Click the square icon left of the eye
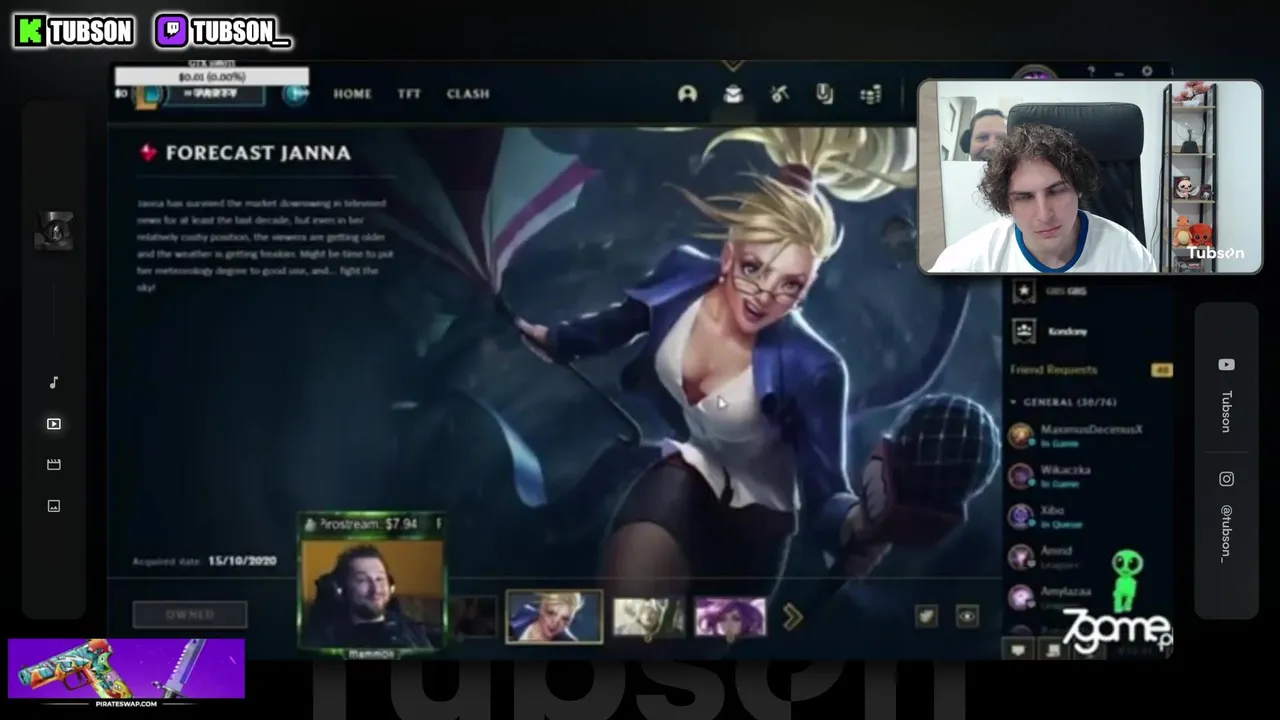This screenshot has width=1280, height=720. [926, 617]
